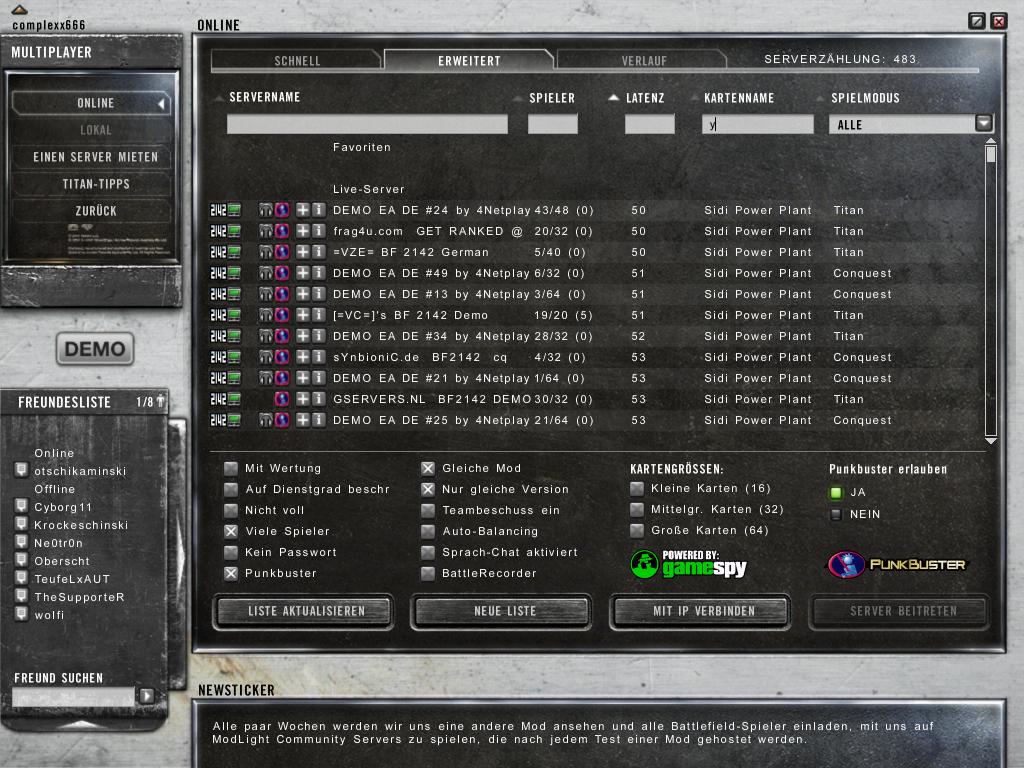The width and height of the screenshot is (1024, 768).
Task: Disable Nur gleiche Version filter
Action: coord(428,489)
